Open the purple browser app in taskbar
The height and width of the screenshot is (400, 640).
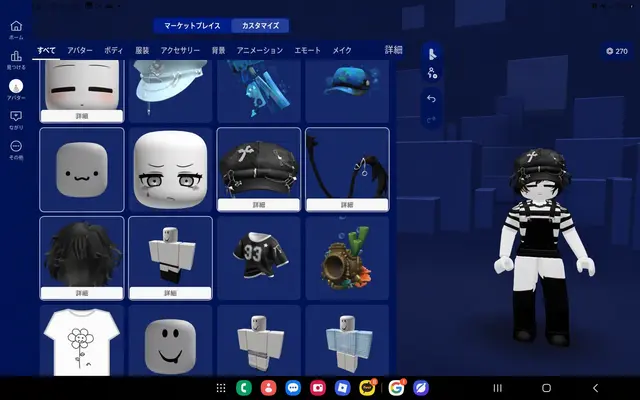point(421,388)
